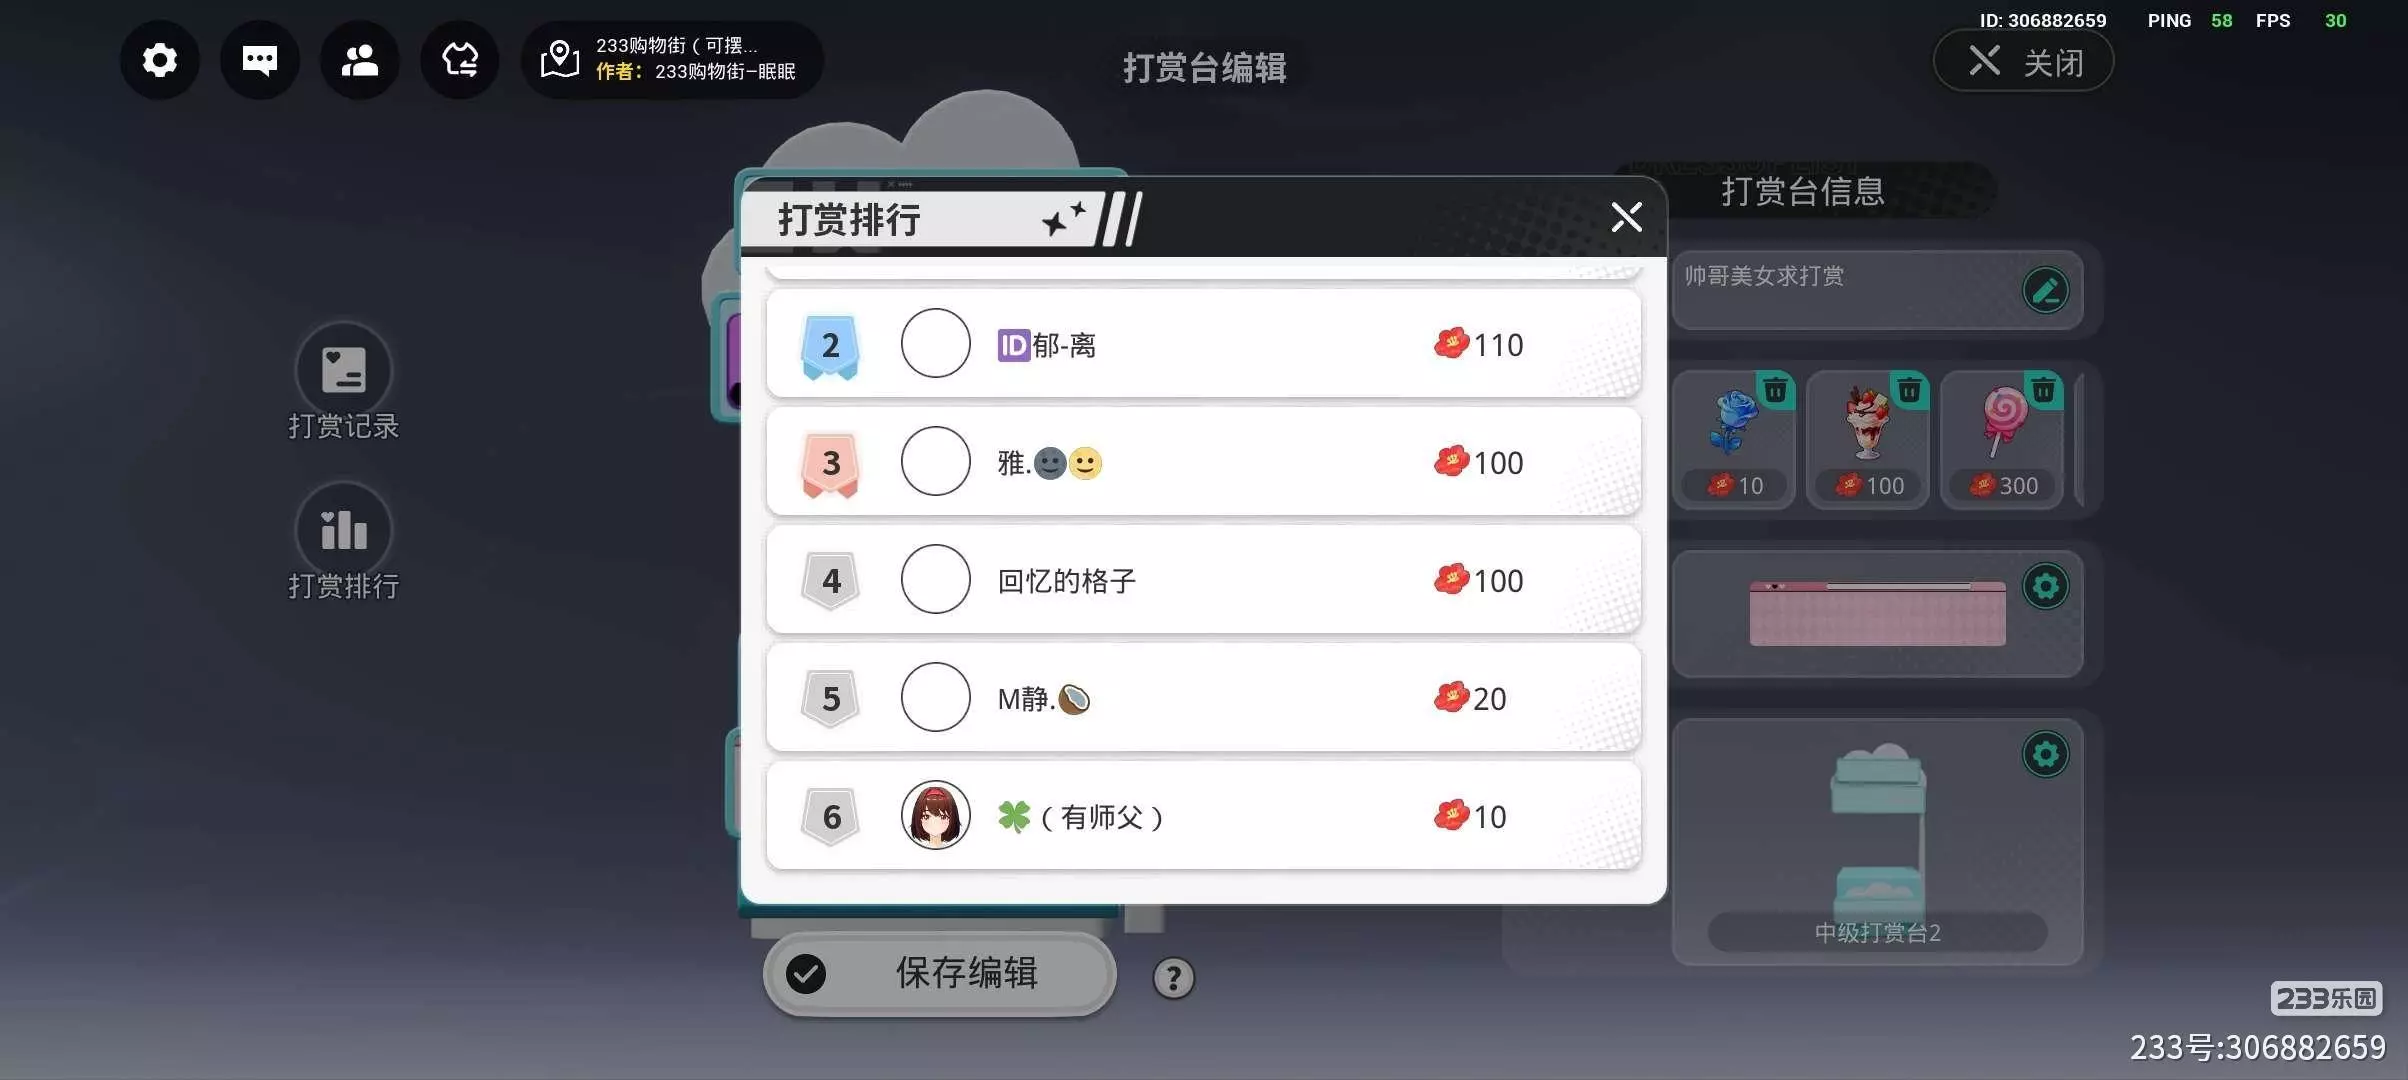Open the 233购物街 map location info

coord(671,59)
